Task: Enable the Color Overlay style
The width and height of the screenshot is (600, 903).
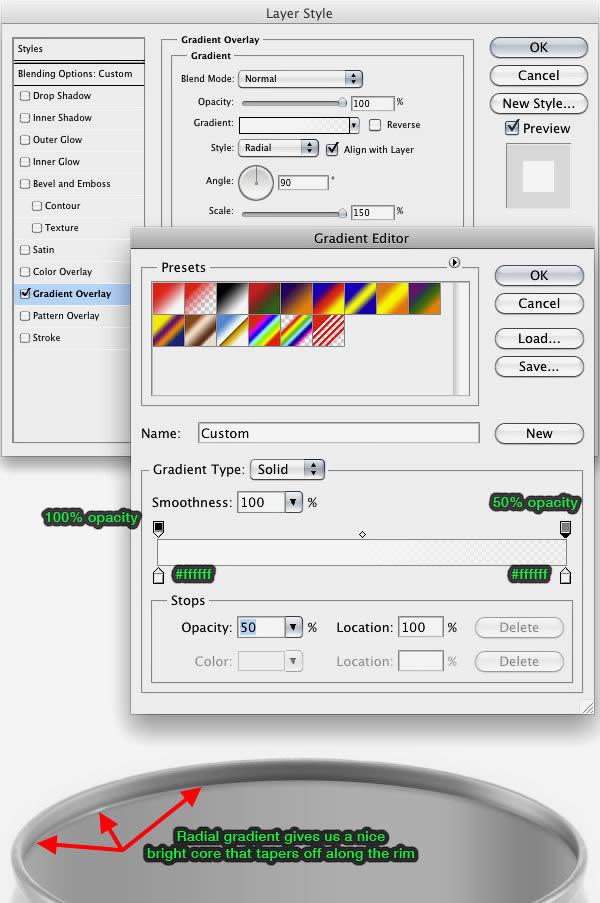Action: (x=25, y=271)
